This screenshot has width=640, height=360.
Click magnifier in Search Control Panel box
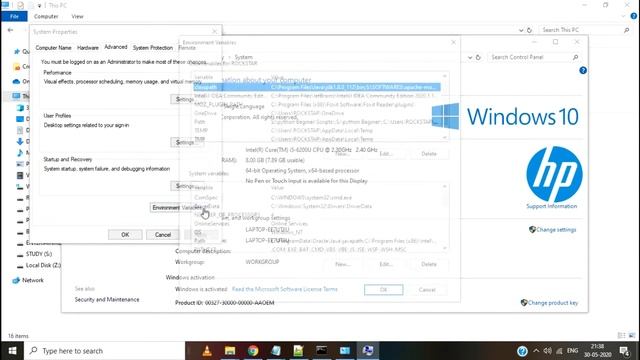click(576, 58)
